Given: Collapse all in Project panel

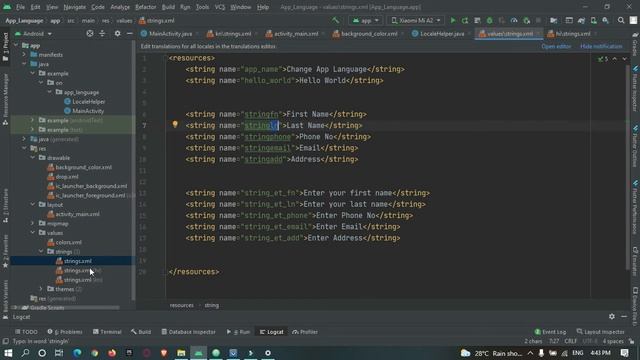Looking at the screenshot, I should click(x=102, y=33).
